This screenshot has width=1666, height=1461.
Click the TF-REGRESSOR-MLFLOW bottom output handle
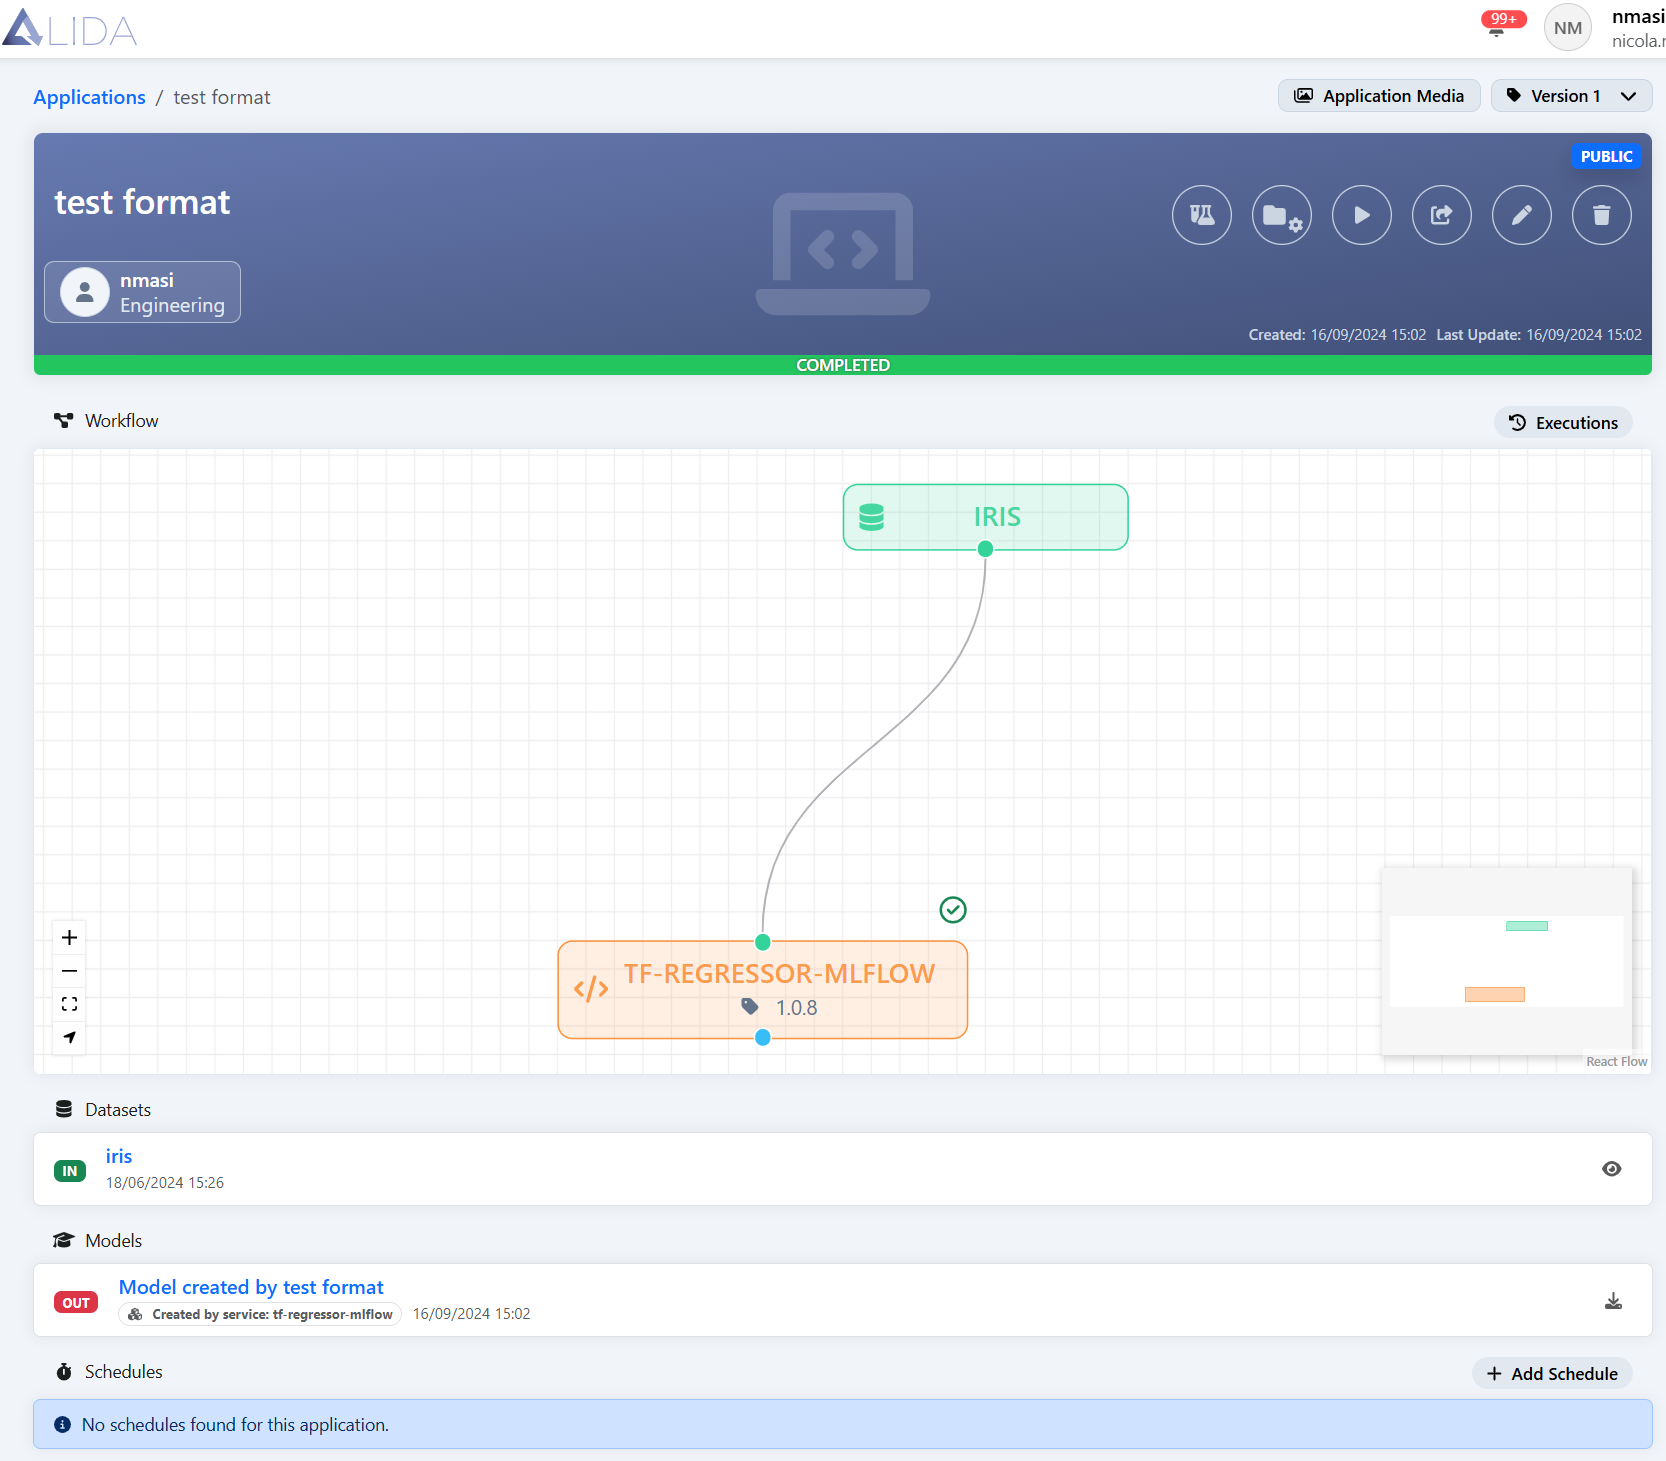point(763,1038)
